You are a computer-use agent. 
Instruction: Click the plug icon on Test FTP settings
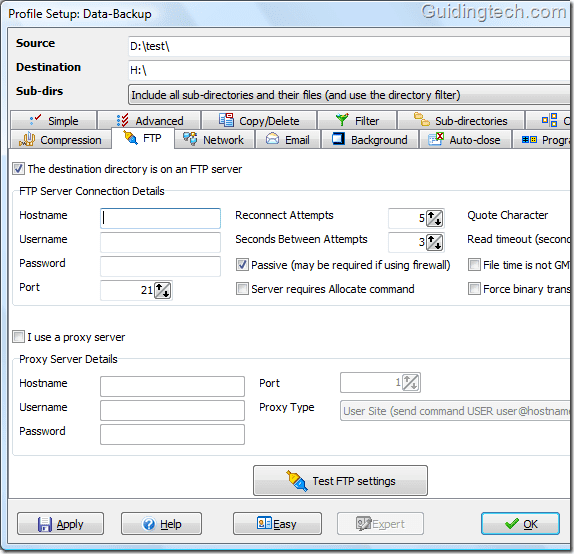coord(297,481)
